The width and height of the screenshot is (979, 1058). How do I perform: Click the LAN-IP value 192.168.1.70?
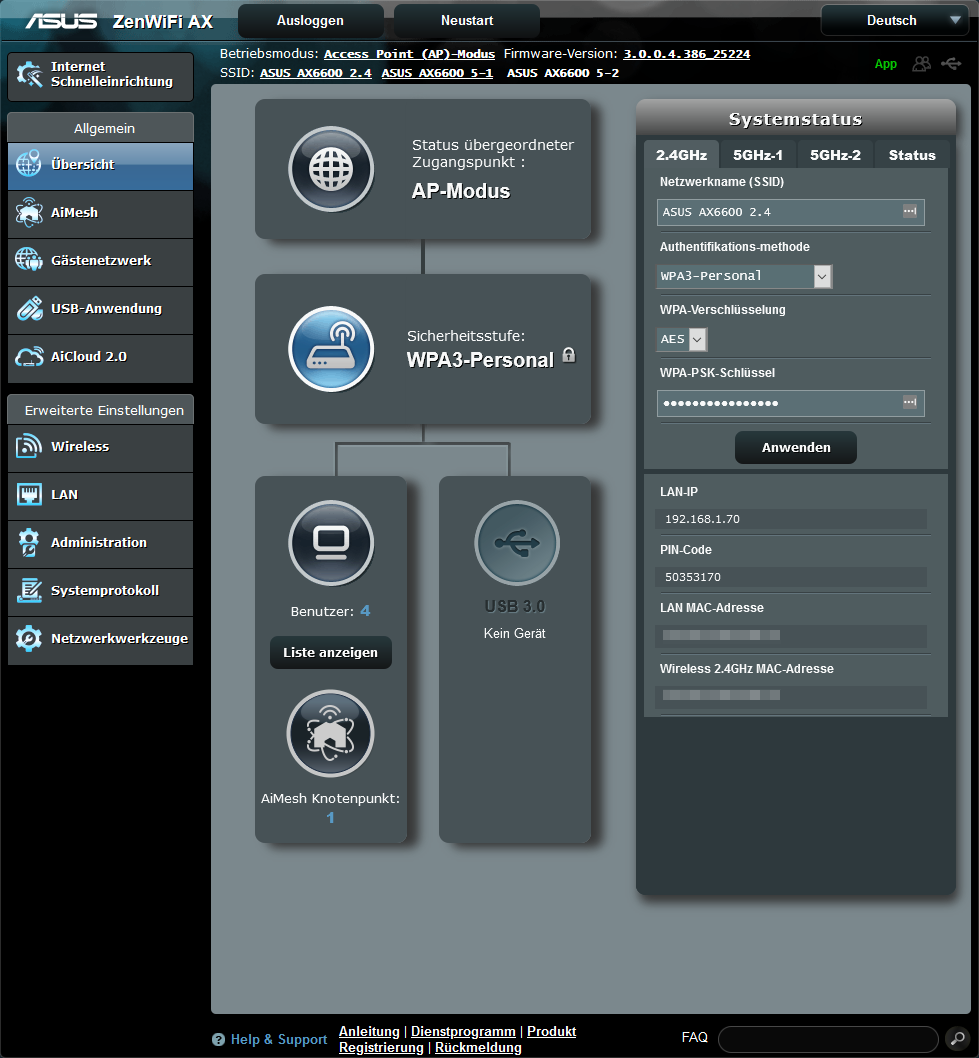click(x=702, y=519)
